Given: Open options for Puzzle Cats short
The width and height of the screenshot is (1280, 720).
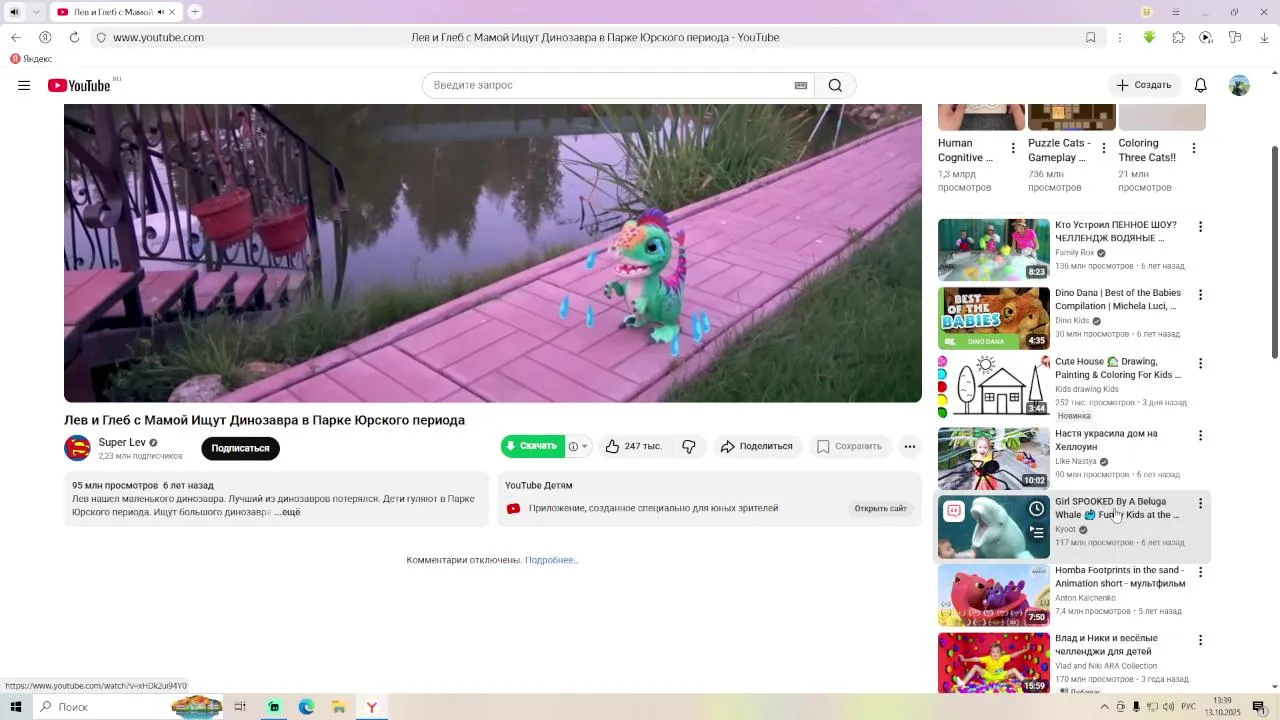Looking at the screenshot, I should pos(1103,148).
